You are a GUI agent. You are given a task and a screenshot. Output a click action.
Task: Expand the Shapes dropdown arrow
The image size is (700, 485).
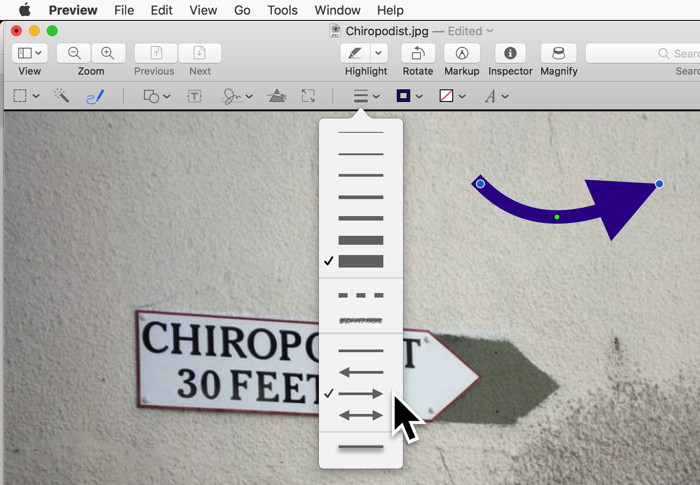pos(167,96)
